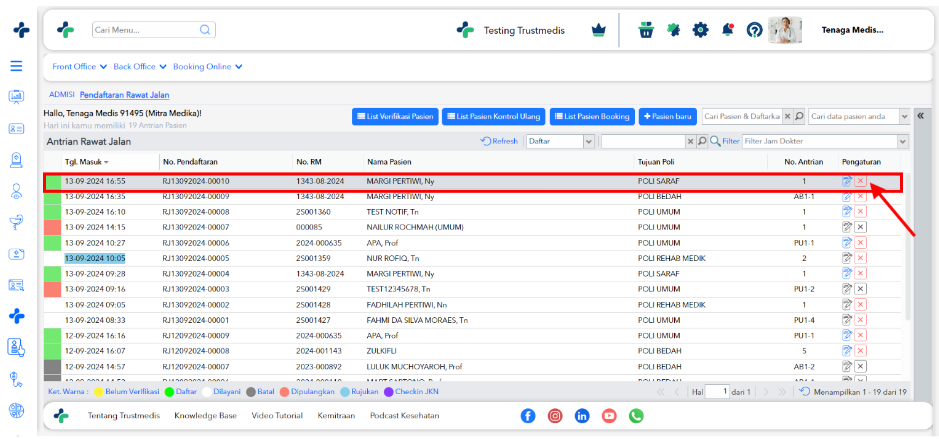Viewport: 939px width, 439px height.
Task: Expand the Booking Online menu
Action: (x=208, y=66)
